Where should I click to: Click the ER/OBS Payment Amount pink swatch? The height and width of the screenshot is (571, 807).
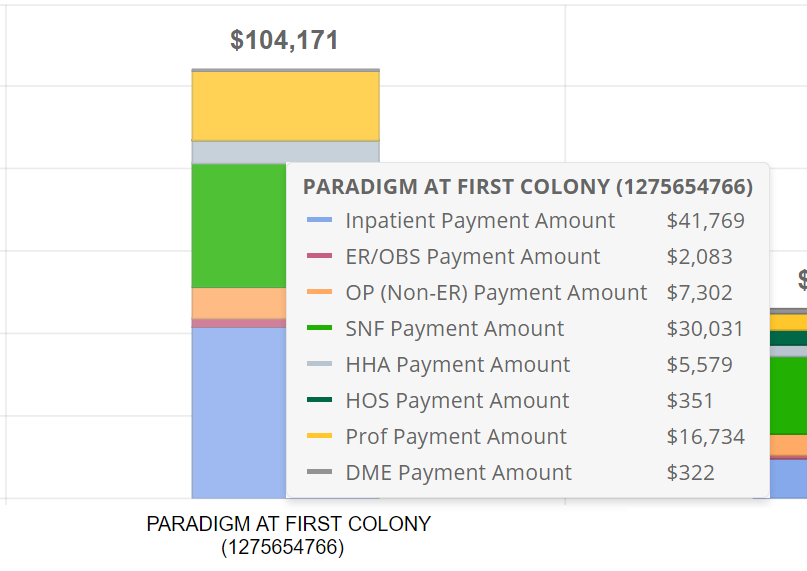(x=319, y=256)
